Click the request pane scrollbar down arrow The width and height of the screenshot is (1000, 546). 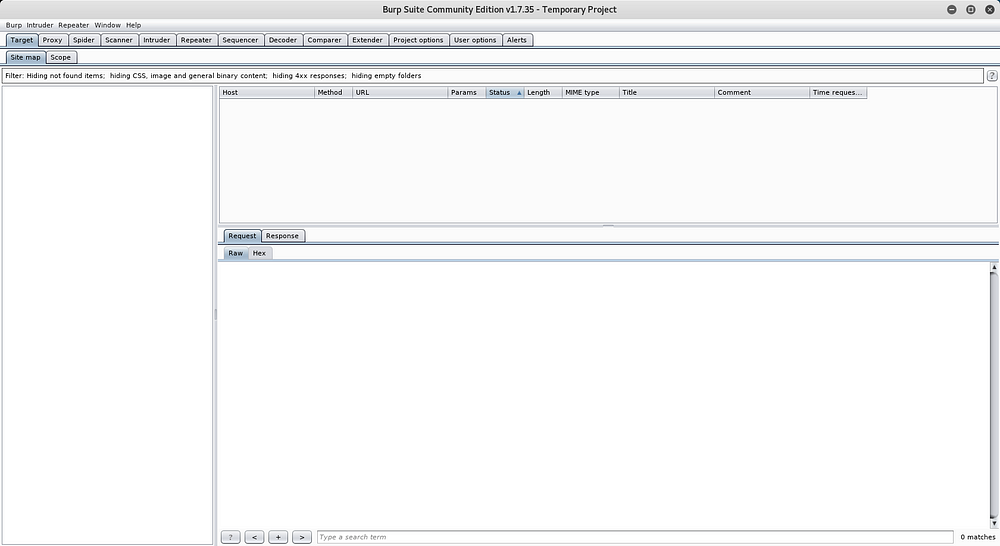point(994,524)
